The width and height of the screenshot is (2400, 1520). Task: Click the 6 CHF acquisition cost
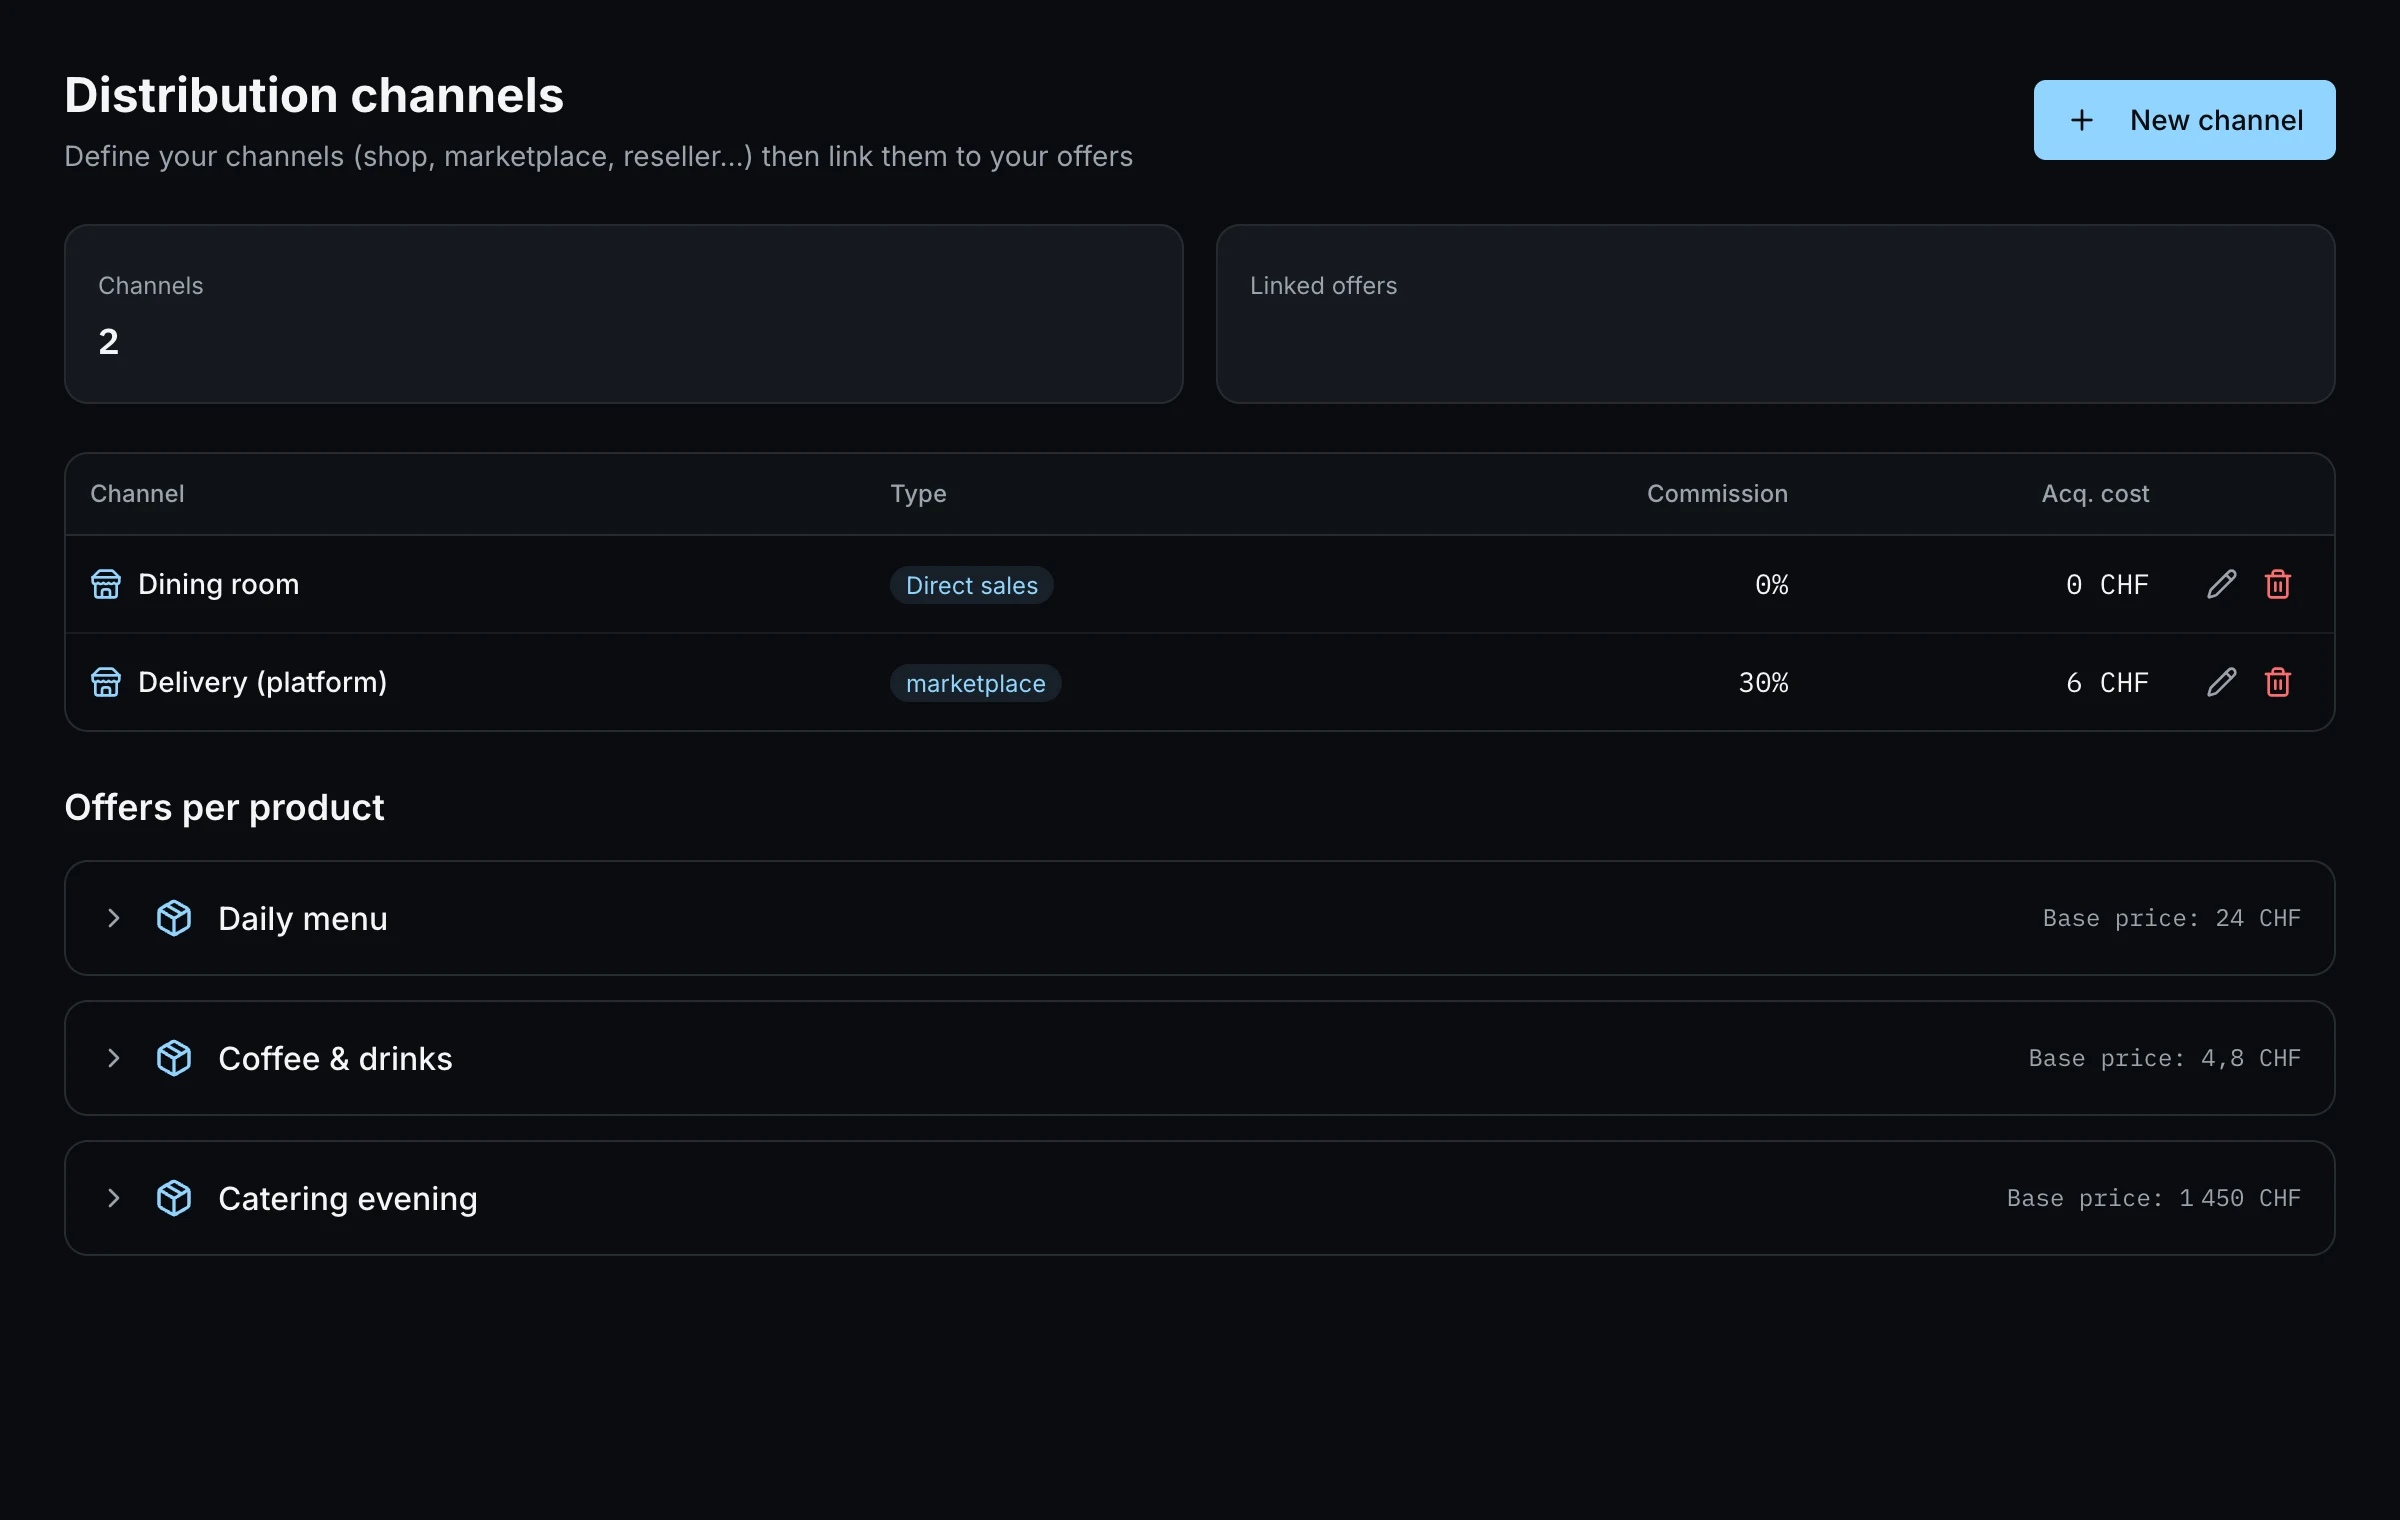pos(2107,682)
